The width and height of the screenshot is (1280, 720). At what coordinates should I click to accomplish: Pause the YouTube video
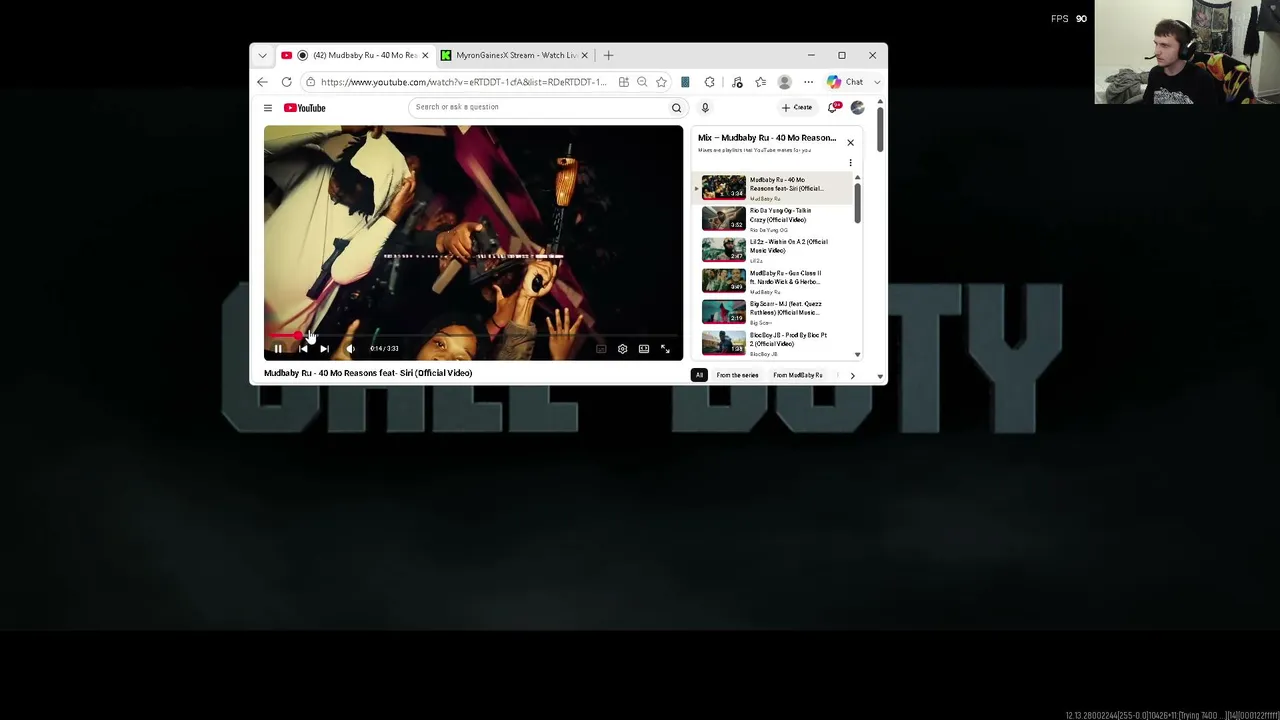click(x=278, y=349)
